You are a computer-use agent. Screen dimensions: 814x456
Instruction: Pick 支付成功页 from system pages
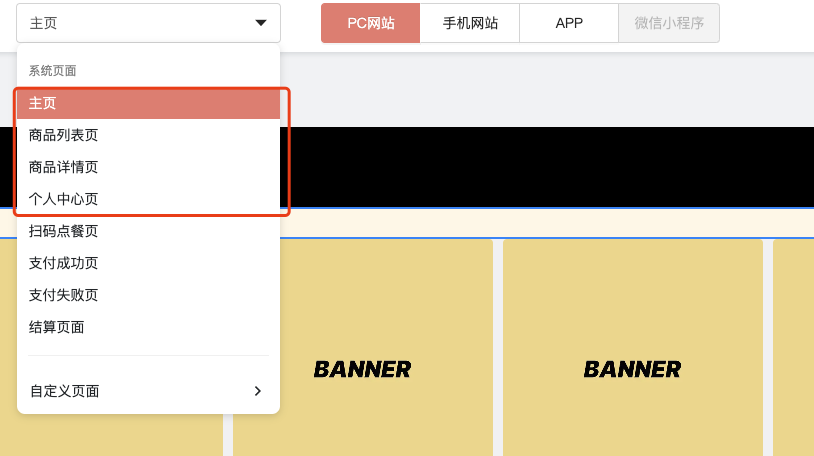(x=148, y=263)
